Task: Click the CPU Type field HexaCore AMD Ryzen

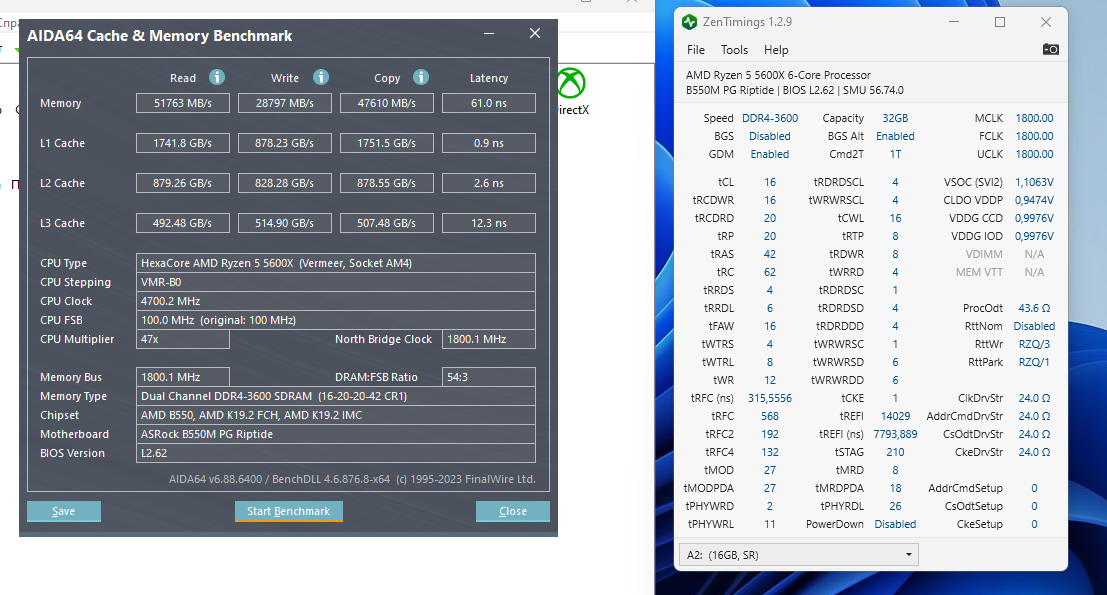Action: (x=335, y=263)
